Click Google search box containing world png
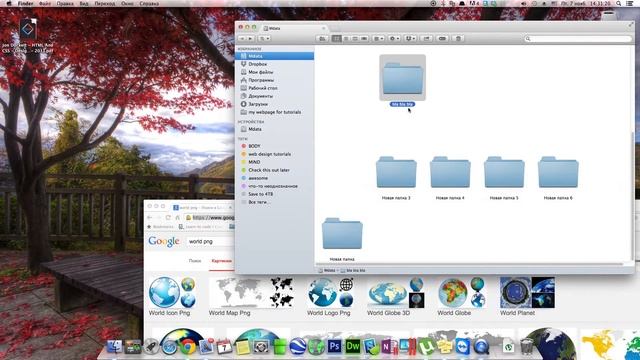Image resolution: width=640 pixels, height=360 pixels. pos(210,241)
